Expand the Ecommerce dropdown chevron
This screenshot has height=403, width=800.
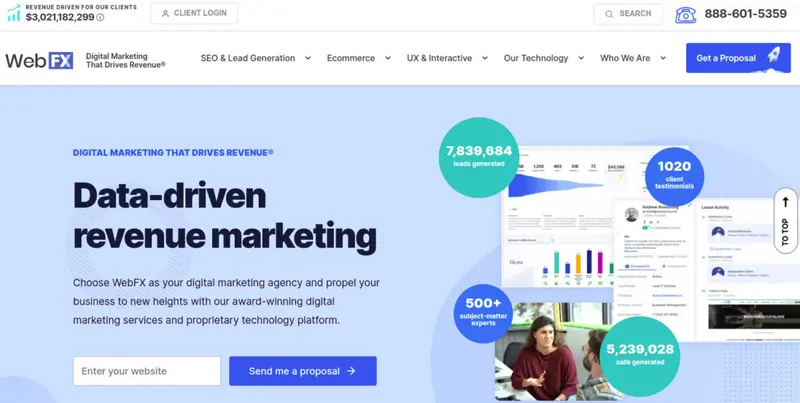point(388,58)
